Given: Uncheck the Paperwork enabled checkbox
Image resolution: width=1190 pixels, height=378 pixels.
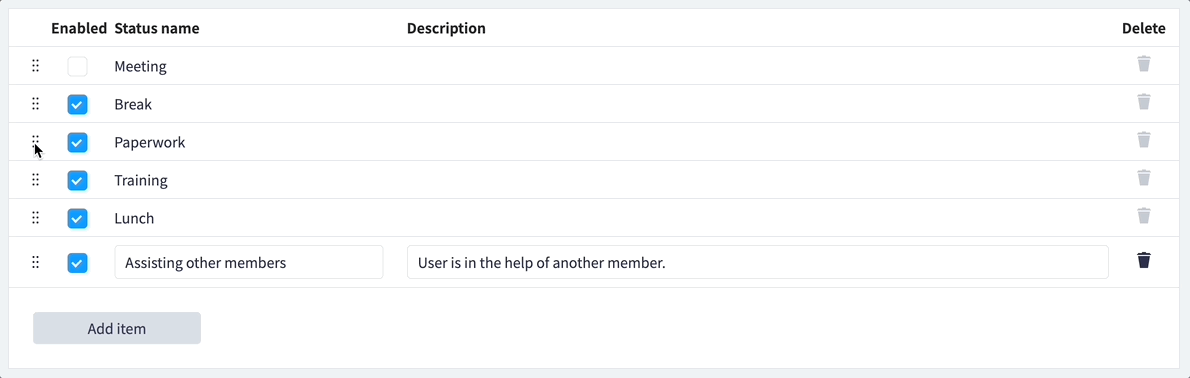Looking at the screenshot, I should (x=77, y=143).
